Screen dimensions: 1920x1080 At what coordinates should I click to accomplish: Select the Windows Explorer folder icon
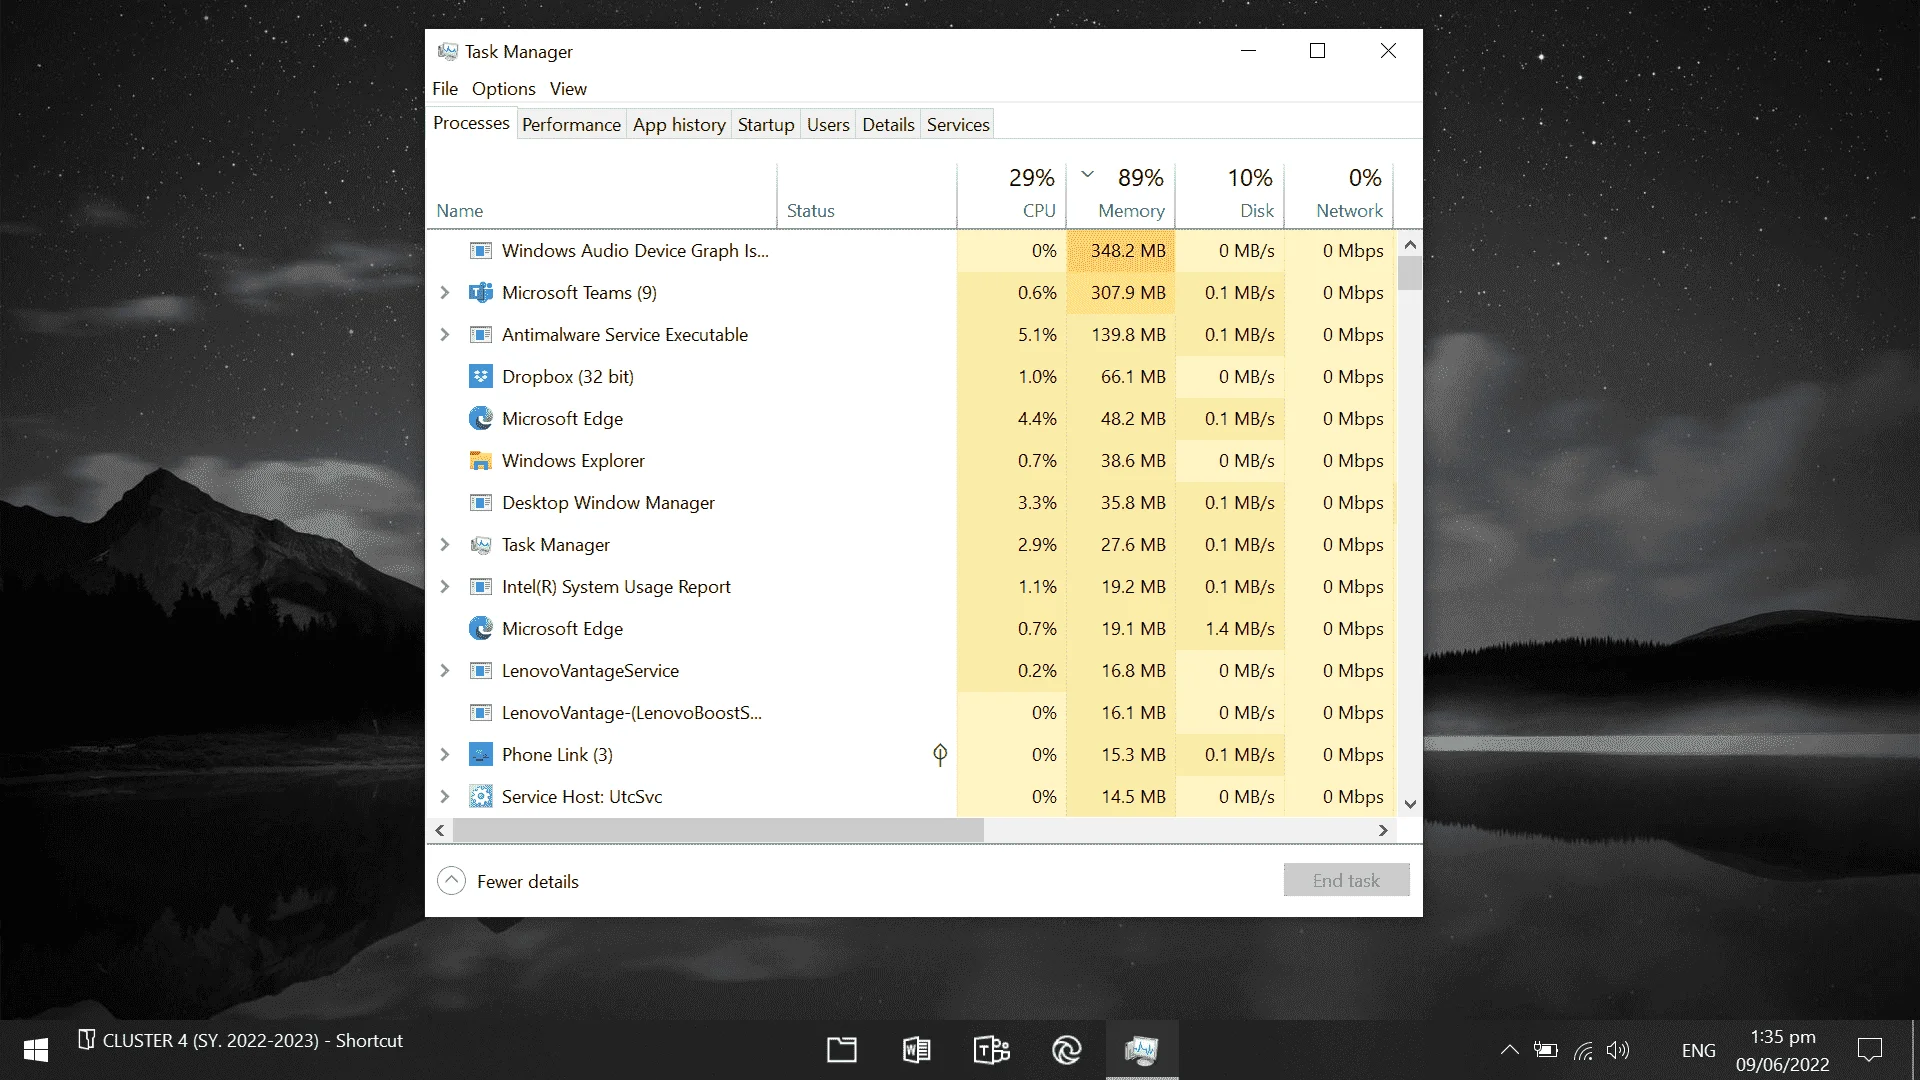click(x=481, y=461)
